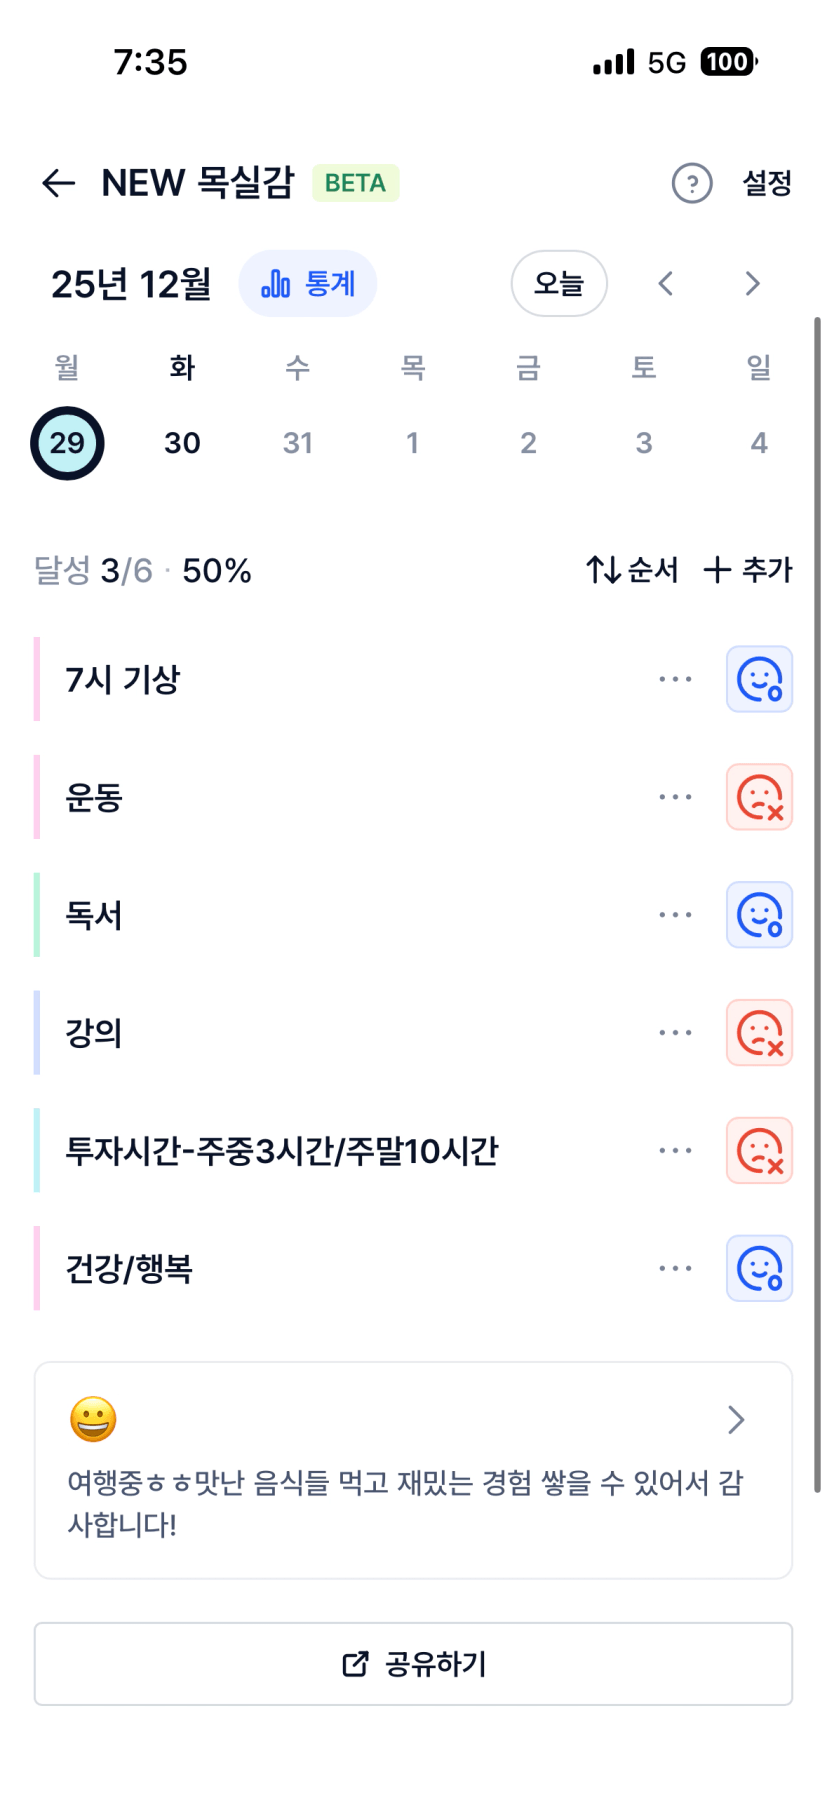Toggle completion status for 7시 기상
Screen dimensions: 827x1793
[x=759, y=680]
